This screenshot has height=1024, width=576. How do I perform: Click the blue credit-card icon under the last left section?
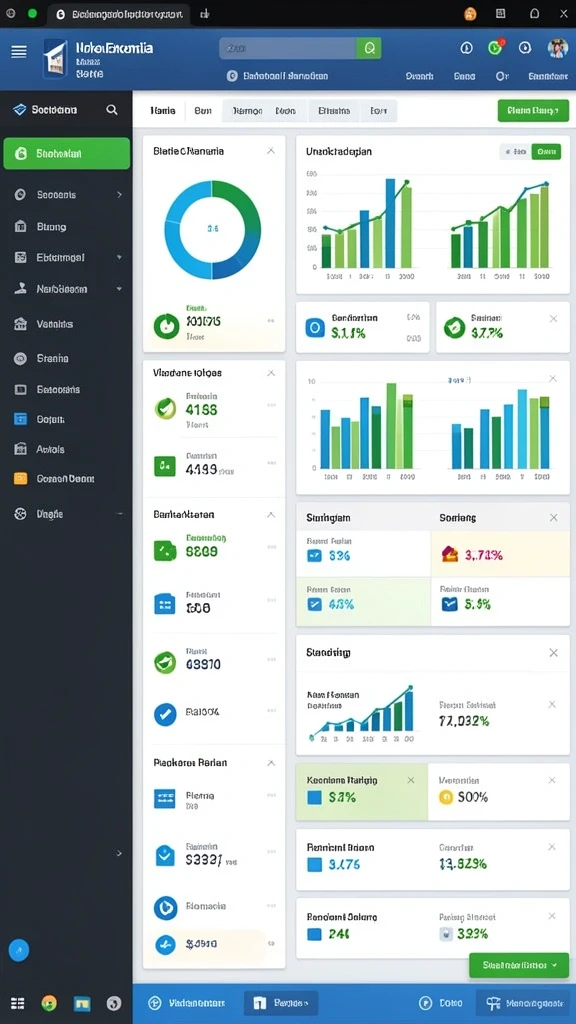coord(165,798)
